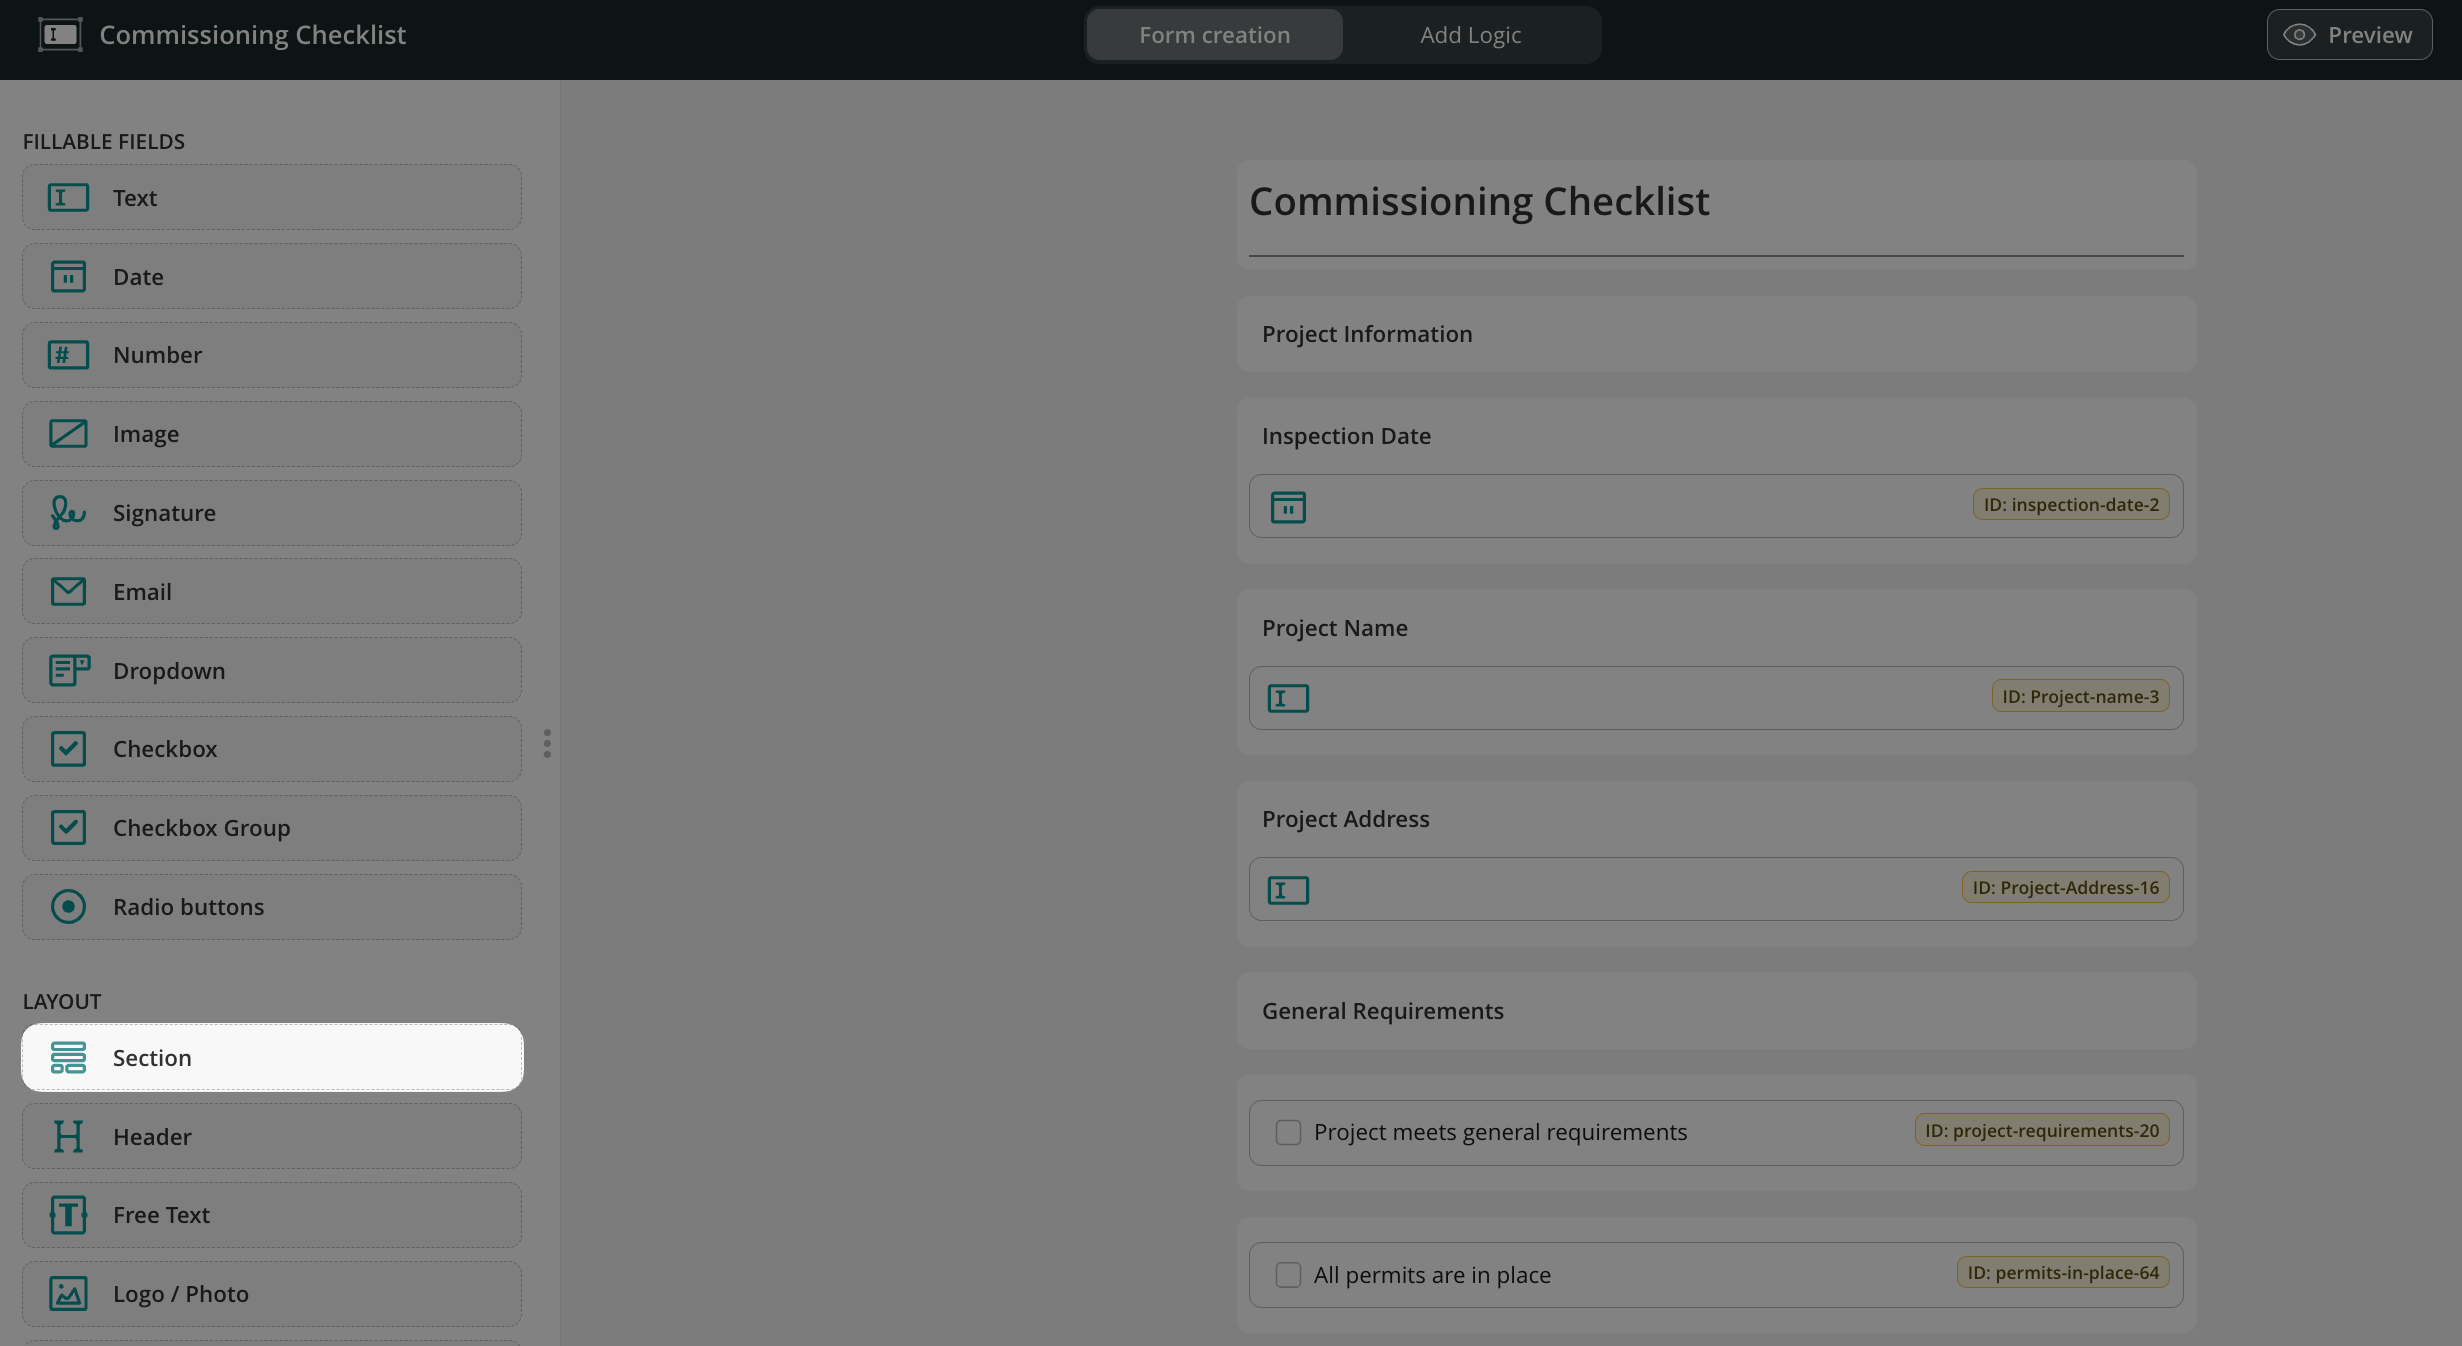Select the Date field calendar icon
The image size is (2462, 1346).
(68, 277)
